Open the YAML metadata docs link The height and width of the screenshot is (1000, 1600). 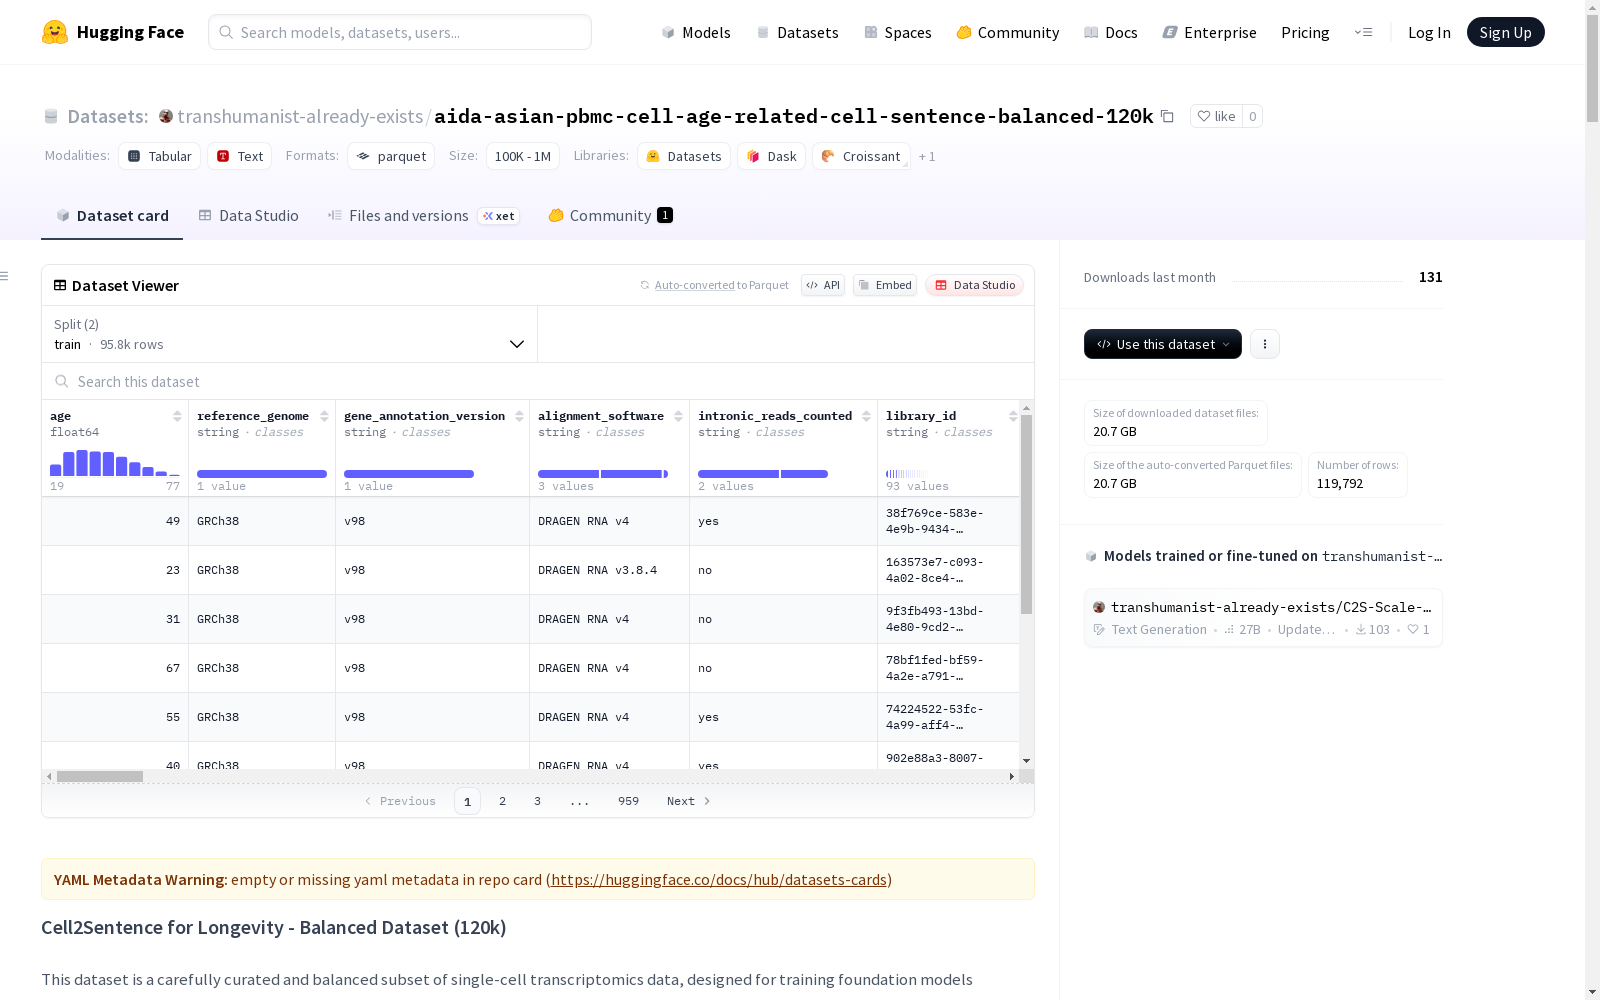pyautogui.click(x=719, y=880)
